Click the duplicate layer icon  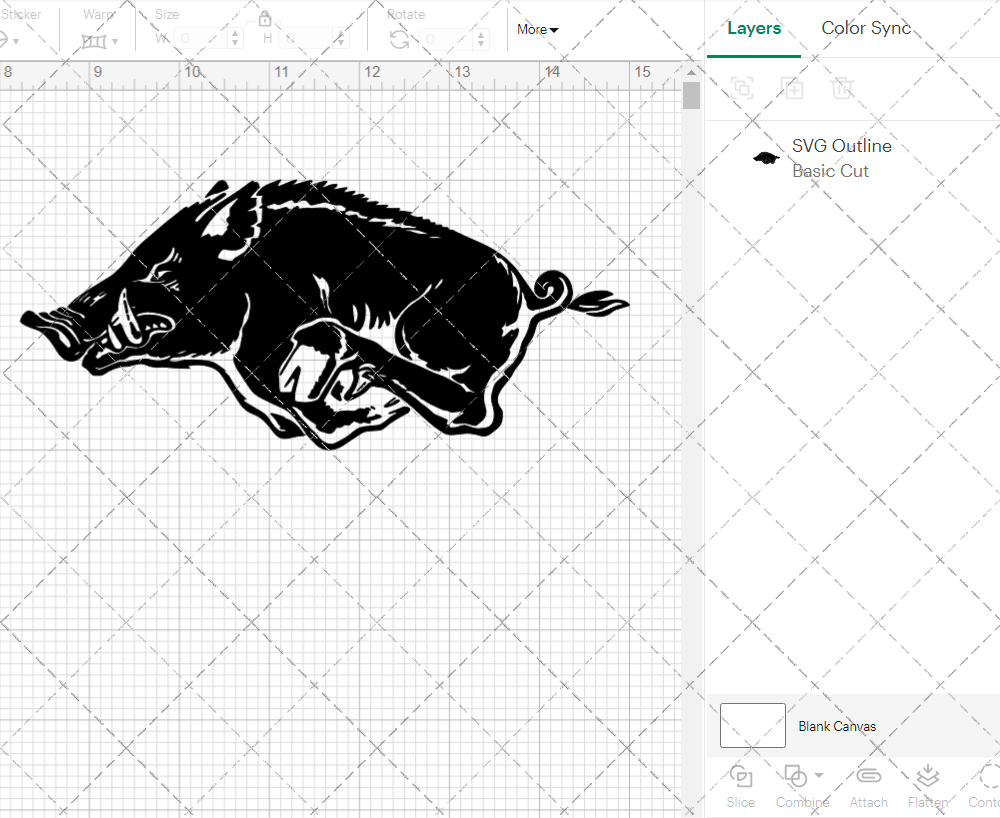tap(793, 88)
